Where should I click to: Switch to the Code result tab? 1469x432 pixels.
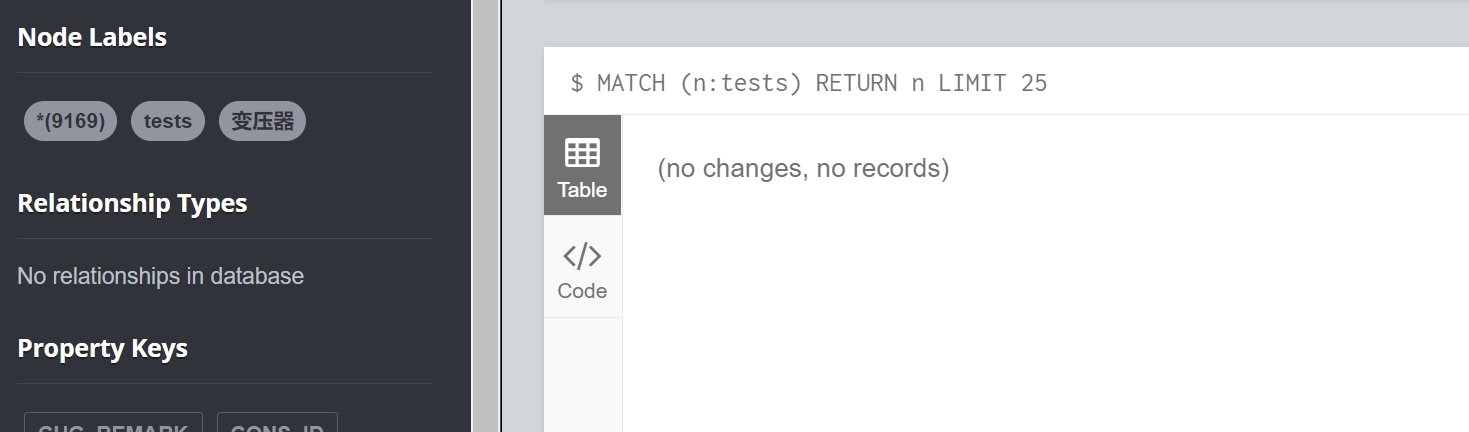point(582,267)
